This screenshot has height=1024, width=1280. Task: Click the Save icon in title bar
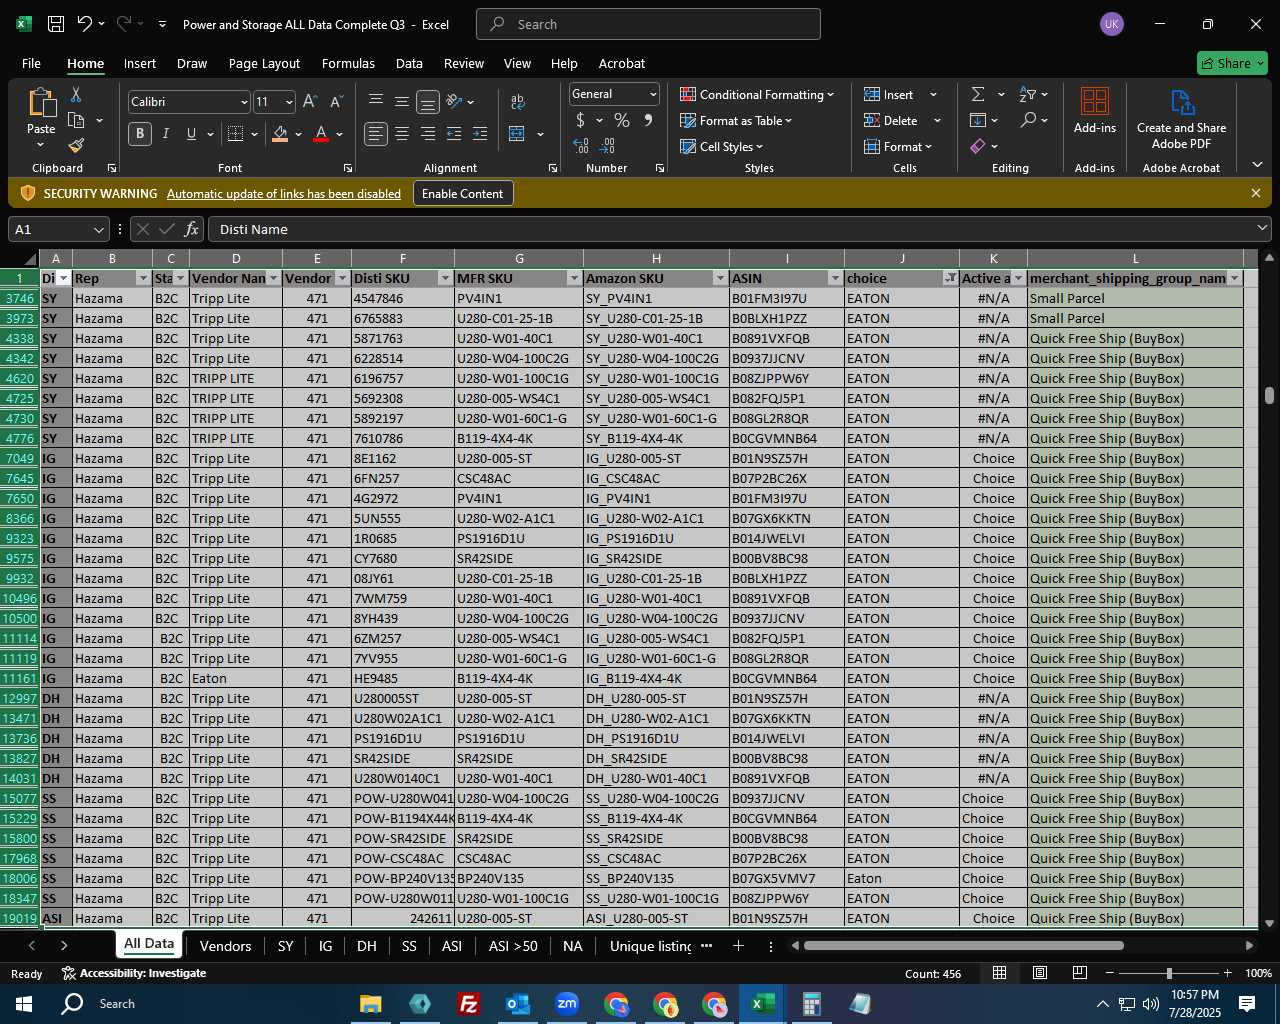click(x=56, y=24)
